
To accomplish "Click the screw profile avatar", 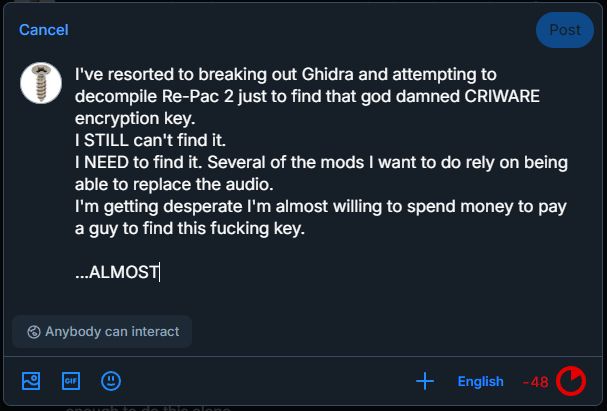I will pyautogui.click(x=42, y=82).
